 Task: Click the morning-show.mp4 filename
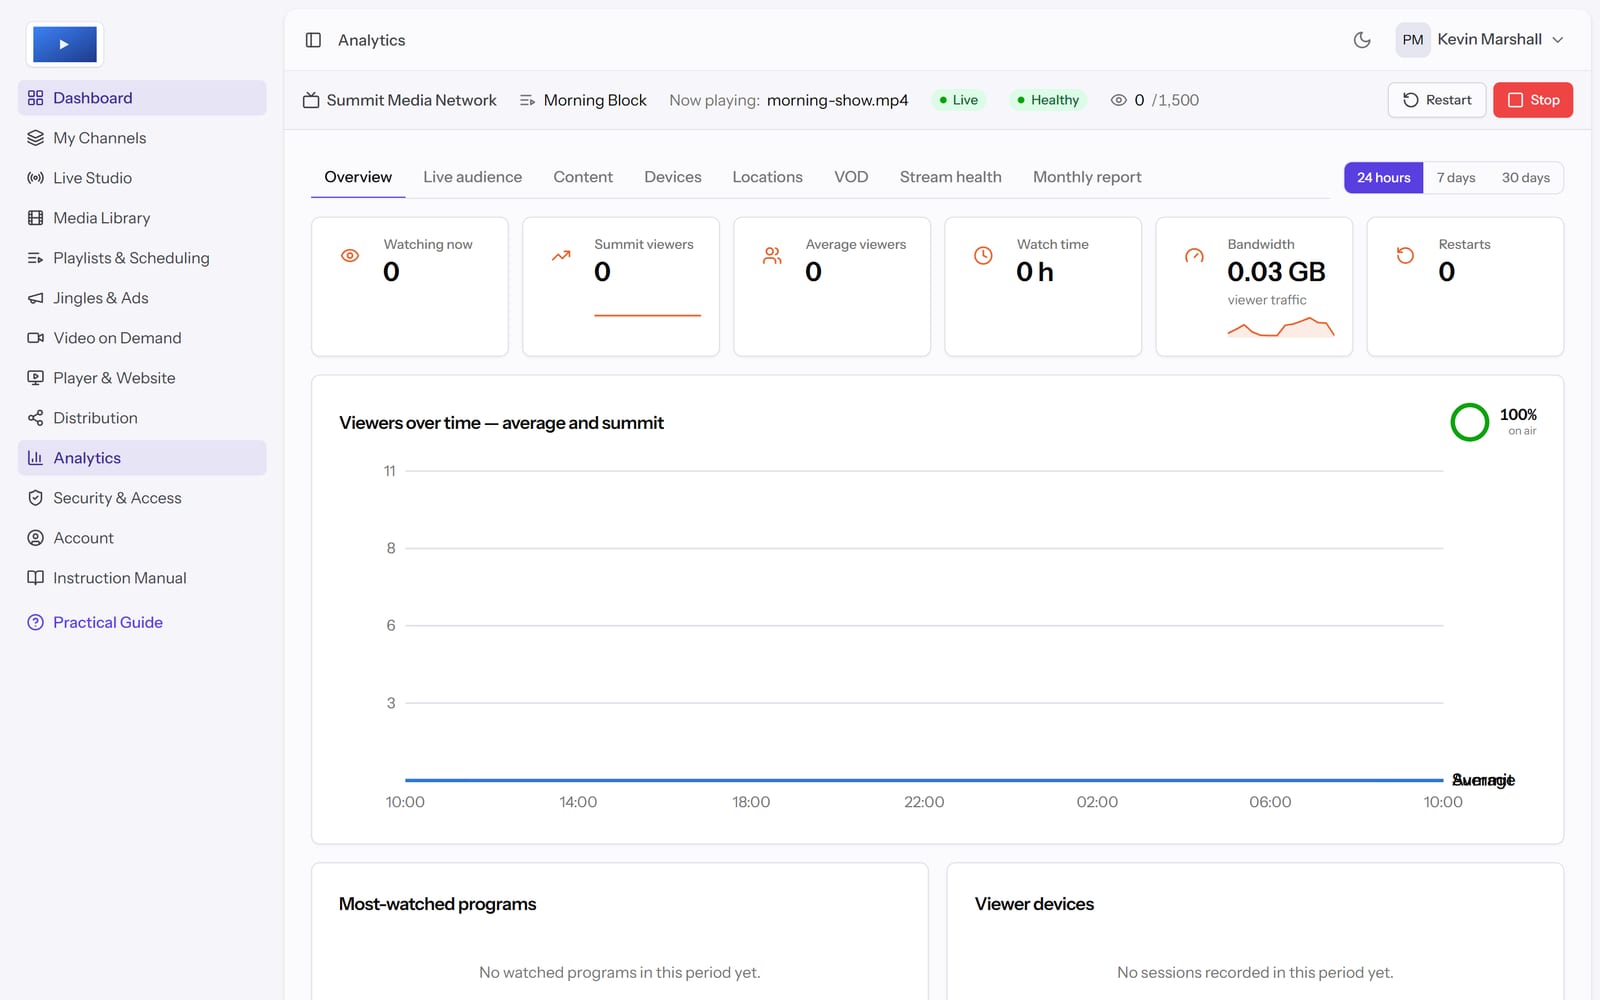(837, 100)
